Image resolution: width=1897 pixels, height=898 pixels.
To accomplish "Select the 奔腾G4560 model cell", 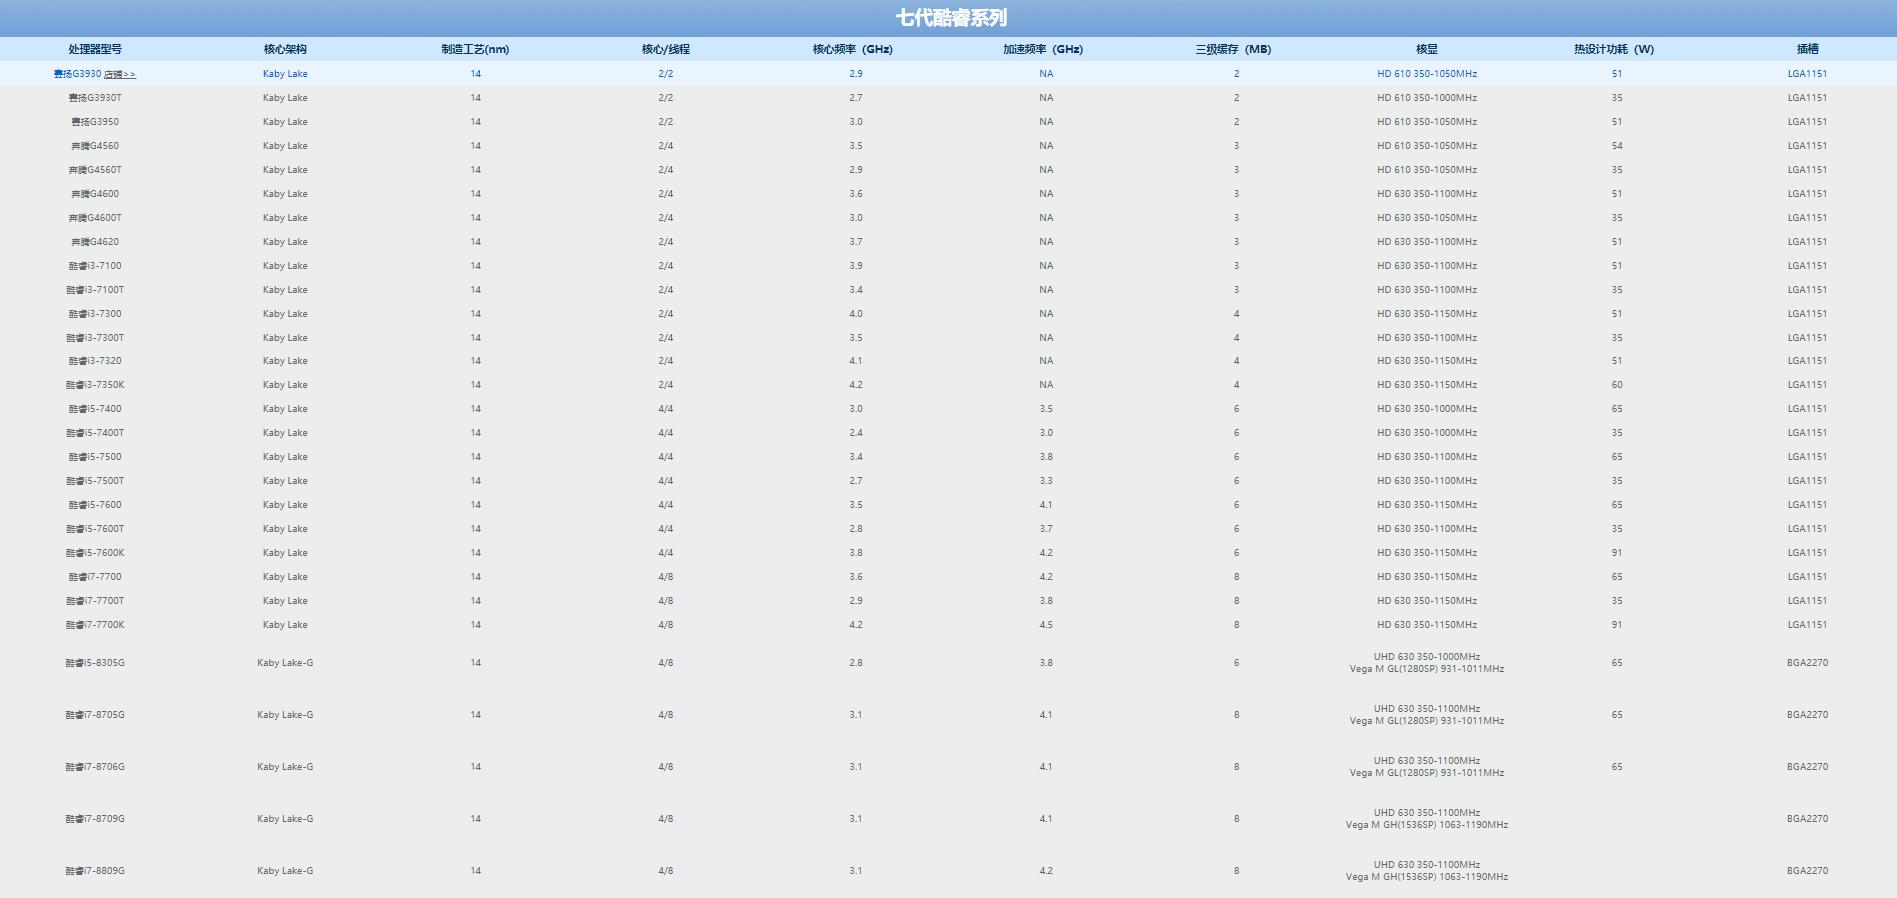I will click(95, 146).
